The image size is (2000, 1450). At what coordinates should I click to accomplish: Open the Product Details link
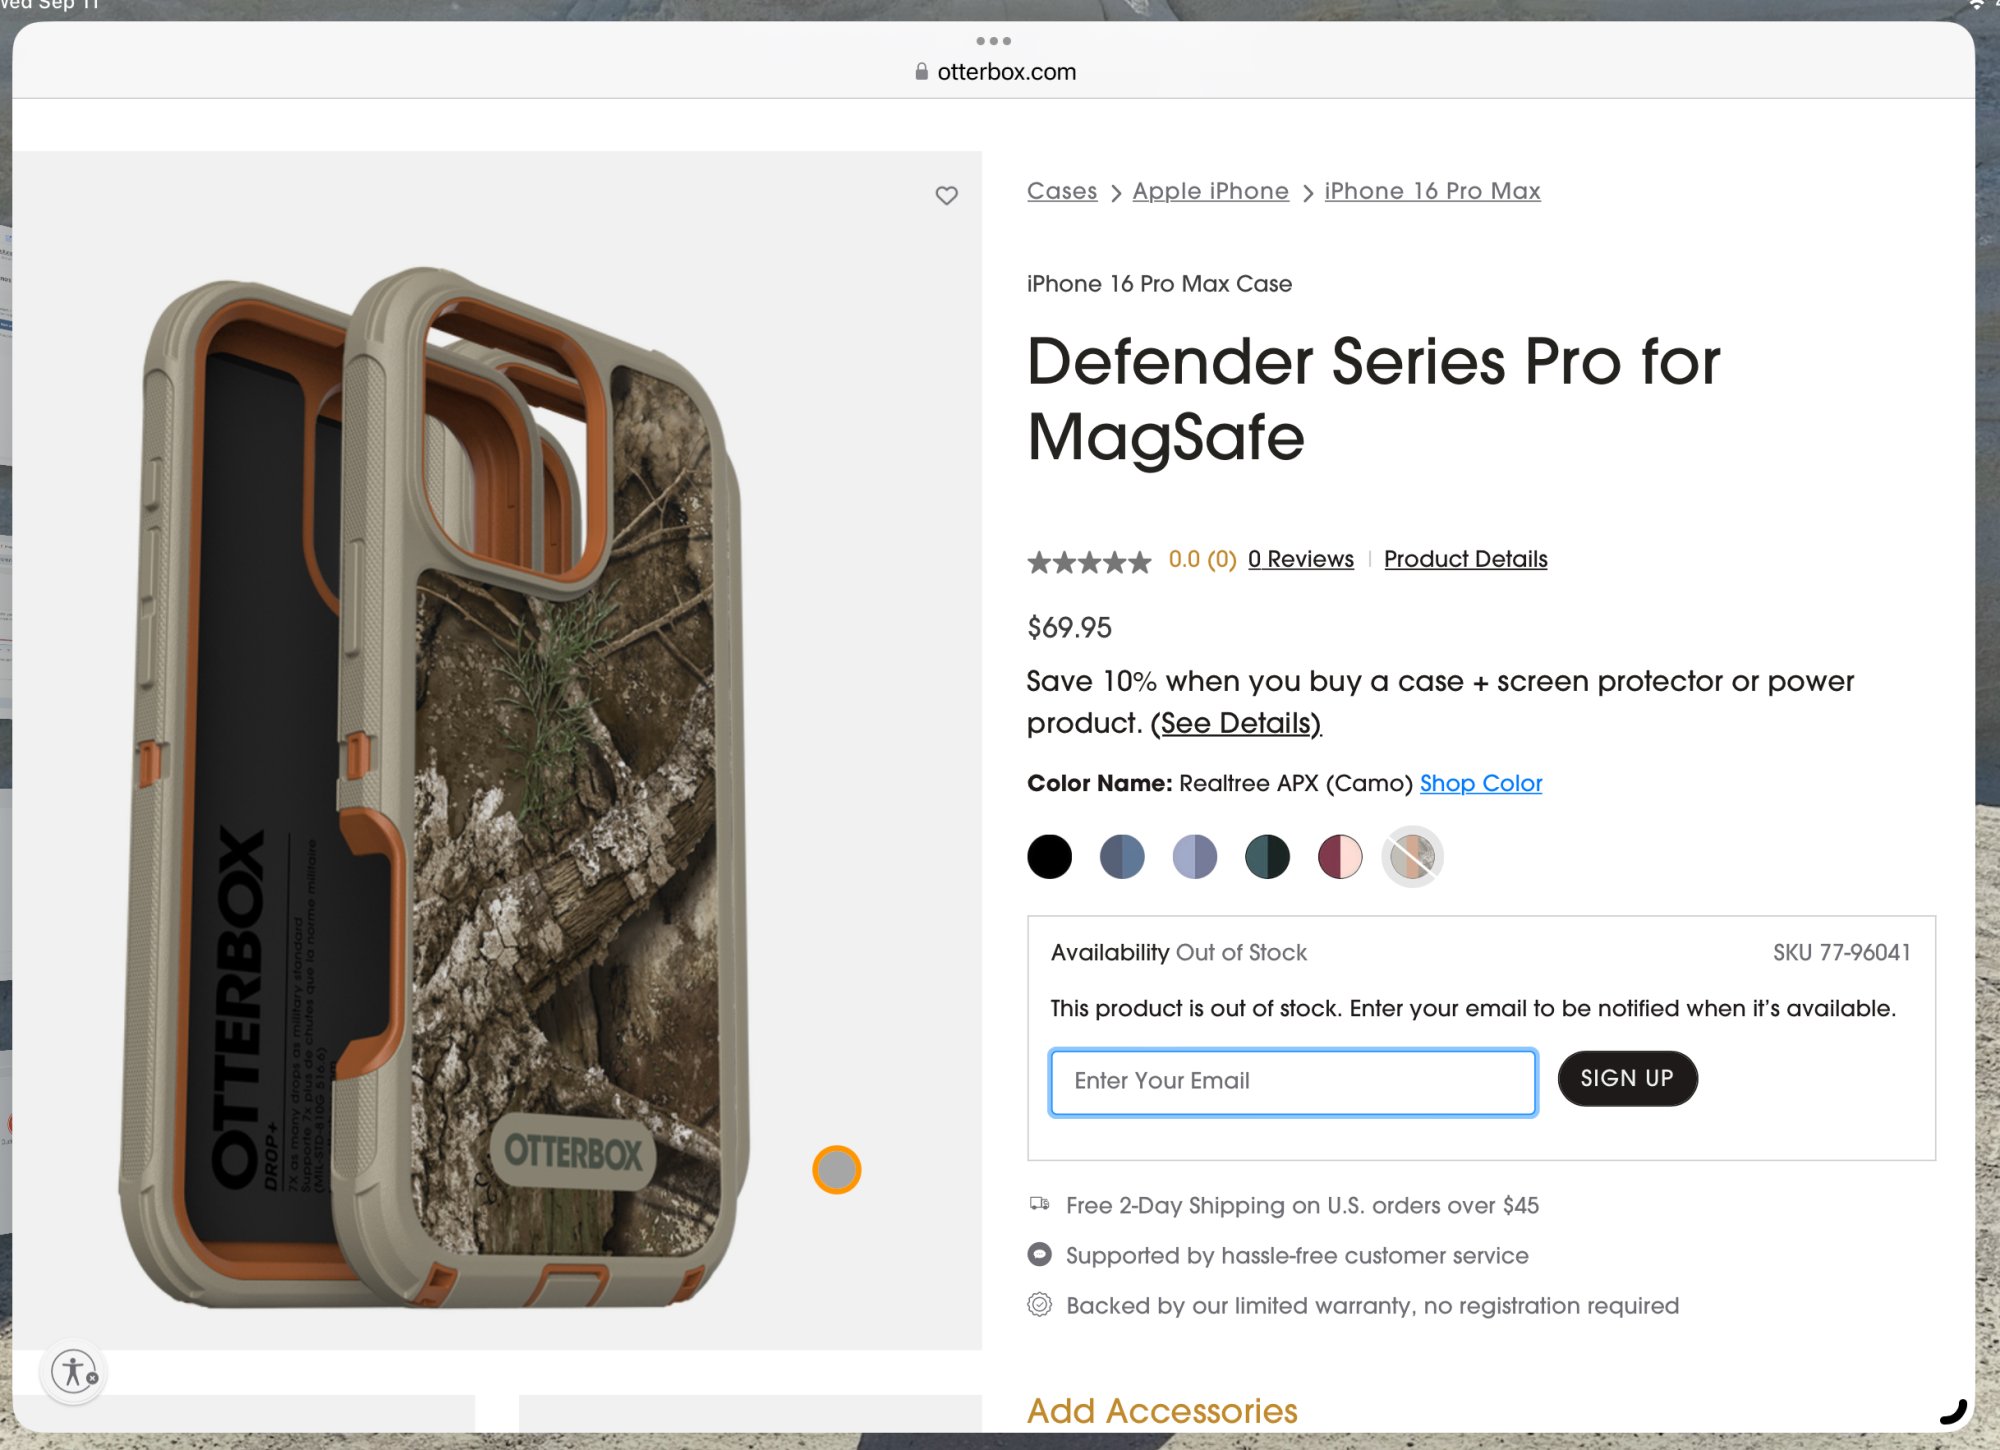click(x=1465, y=559)
